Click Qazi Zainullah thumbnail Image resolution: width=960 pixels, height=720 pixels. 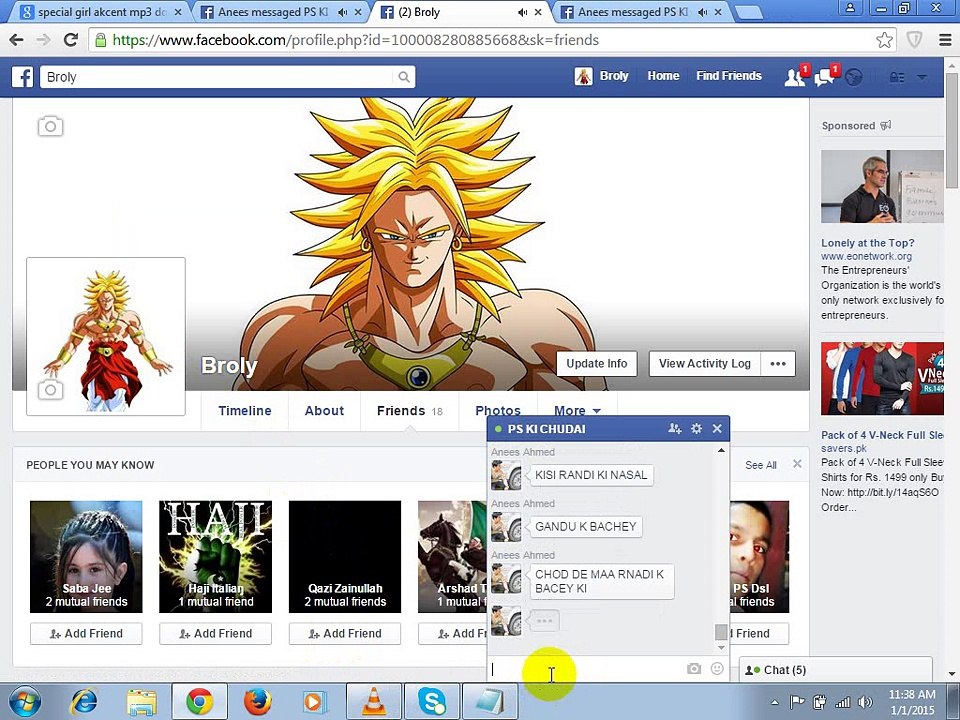click(345, 557)
